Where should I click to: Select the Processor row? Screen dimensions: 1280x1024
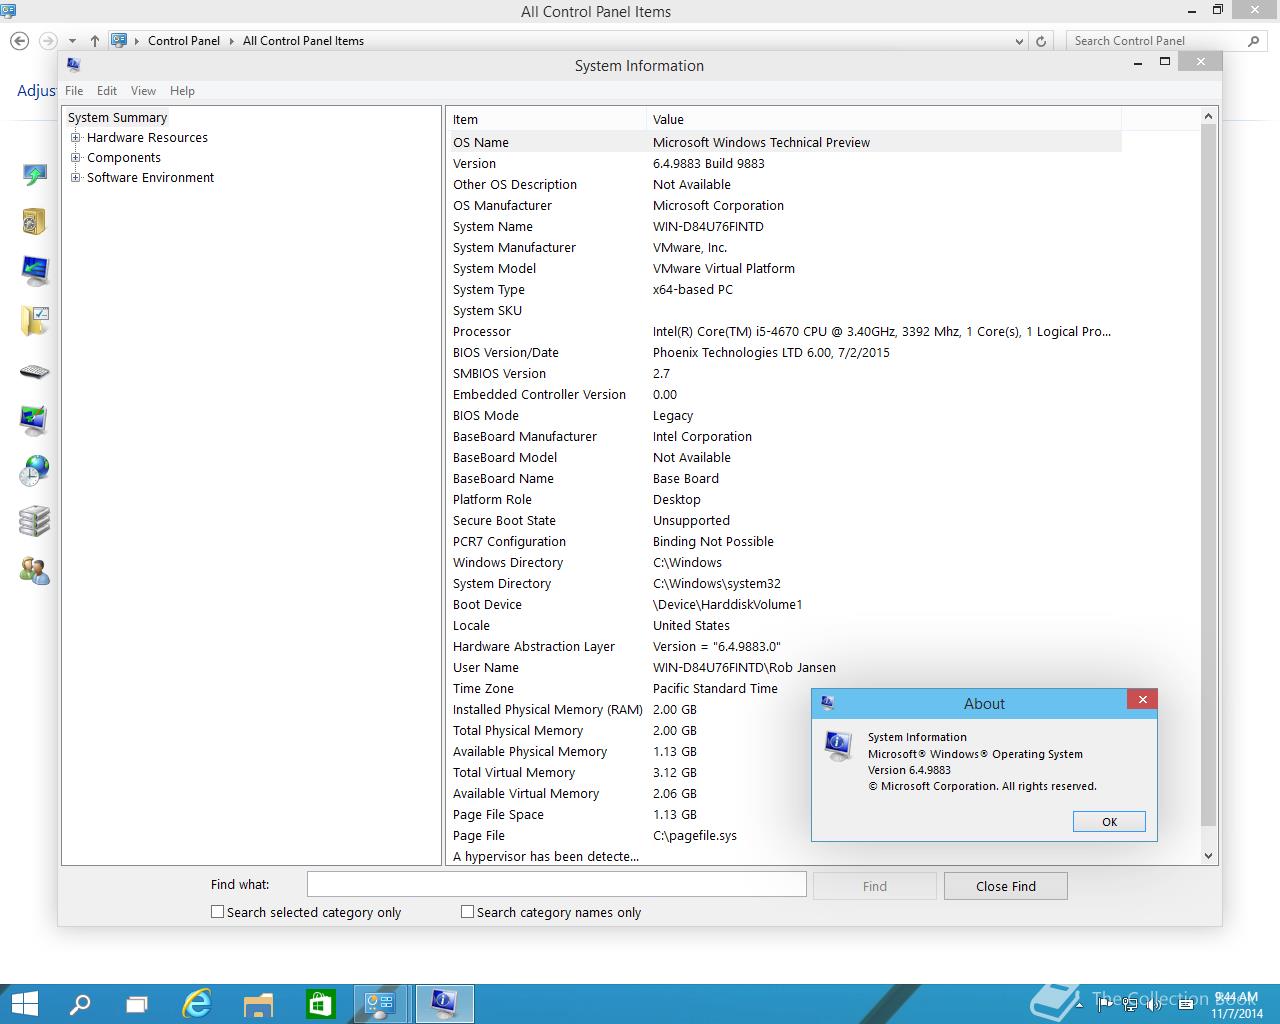(x=784, y=331)
